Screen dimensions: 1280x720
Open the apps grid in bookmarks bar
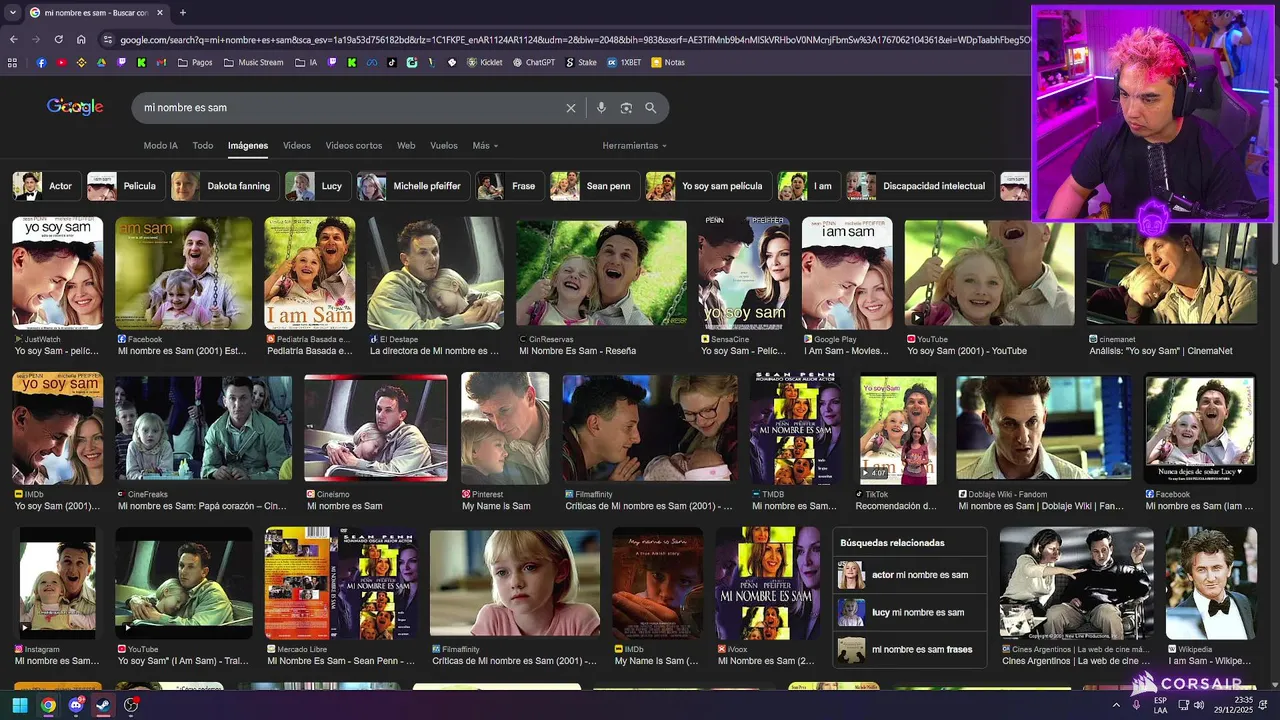coord(12,62)
